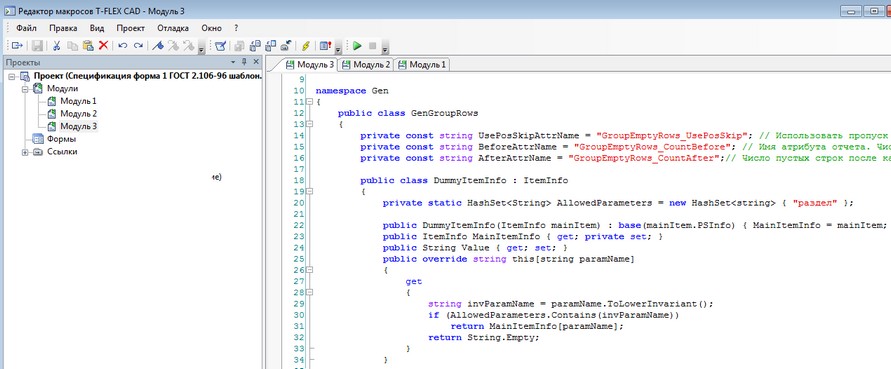This screenshot has width=891, height=369.
Task: Maximize the macro editor window
Action: (873, 10)
